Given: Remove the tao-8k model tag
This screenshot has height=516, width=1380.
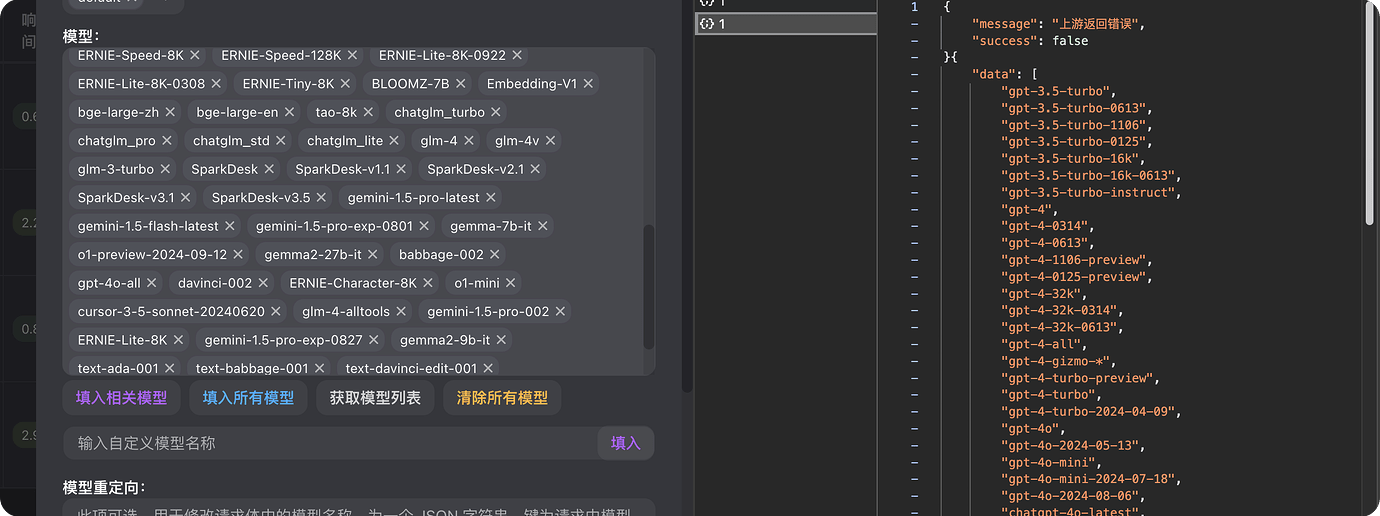Looking at the screenshot, I should point(368,112).
